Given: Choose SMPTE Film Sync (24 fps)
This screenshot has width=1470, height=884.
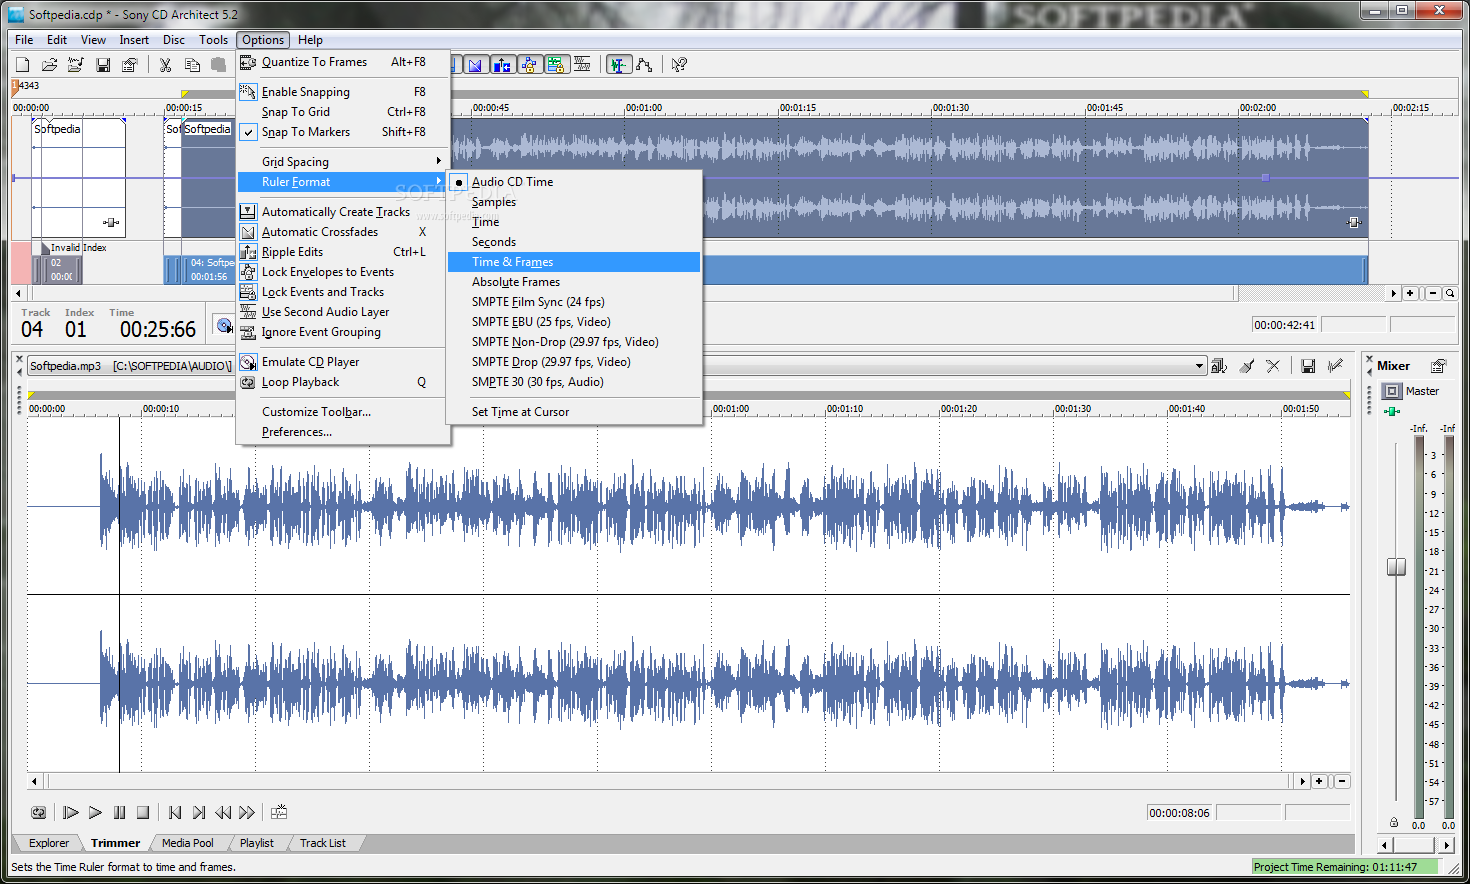Looking at the screenshot, I should pos(574,302).
